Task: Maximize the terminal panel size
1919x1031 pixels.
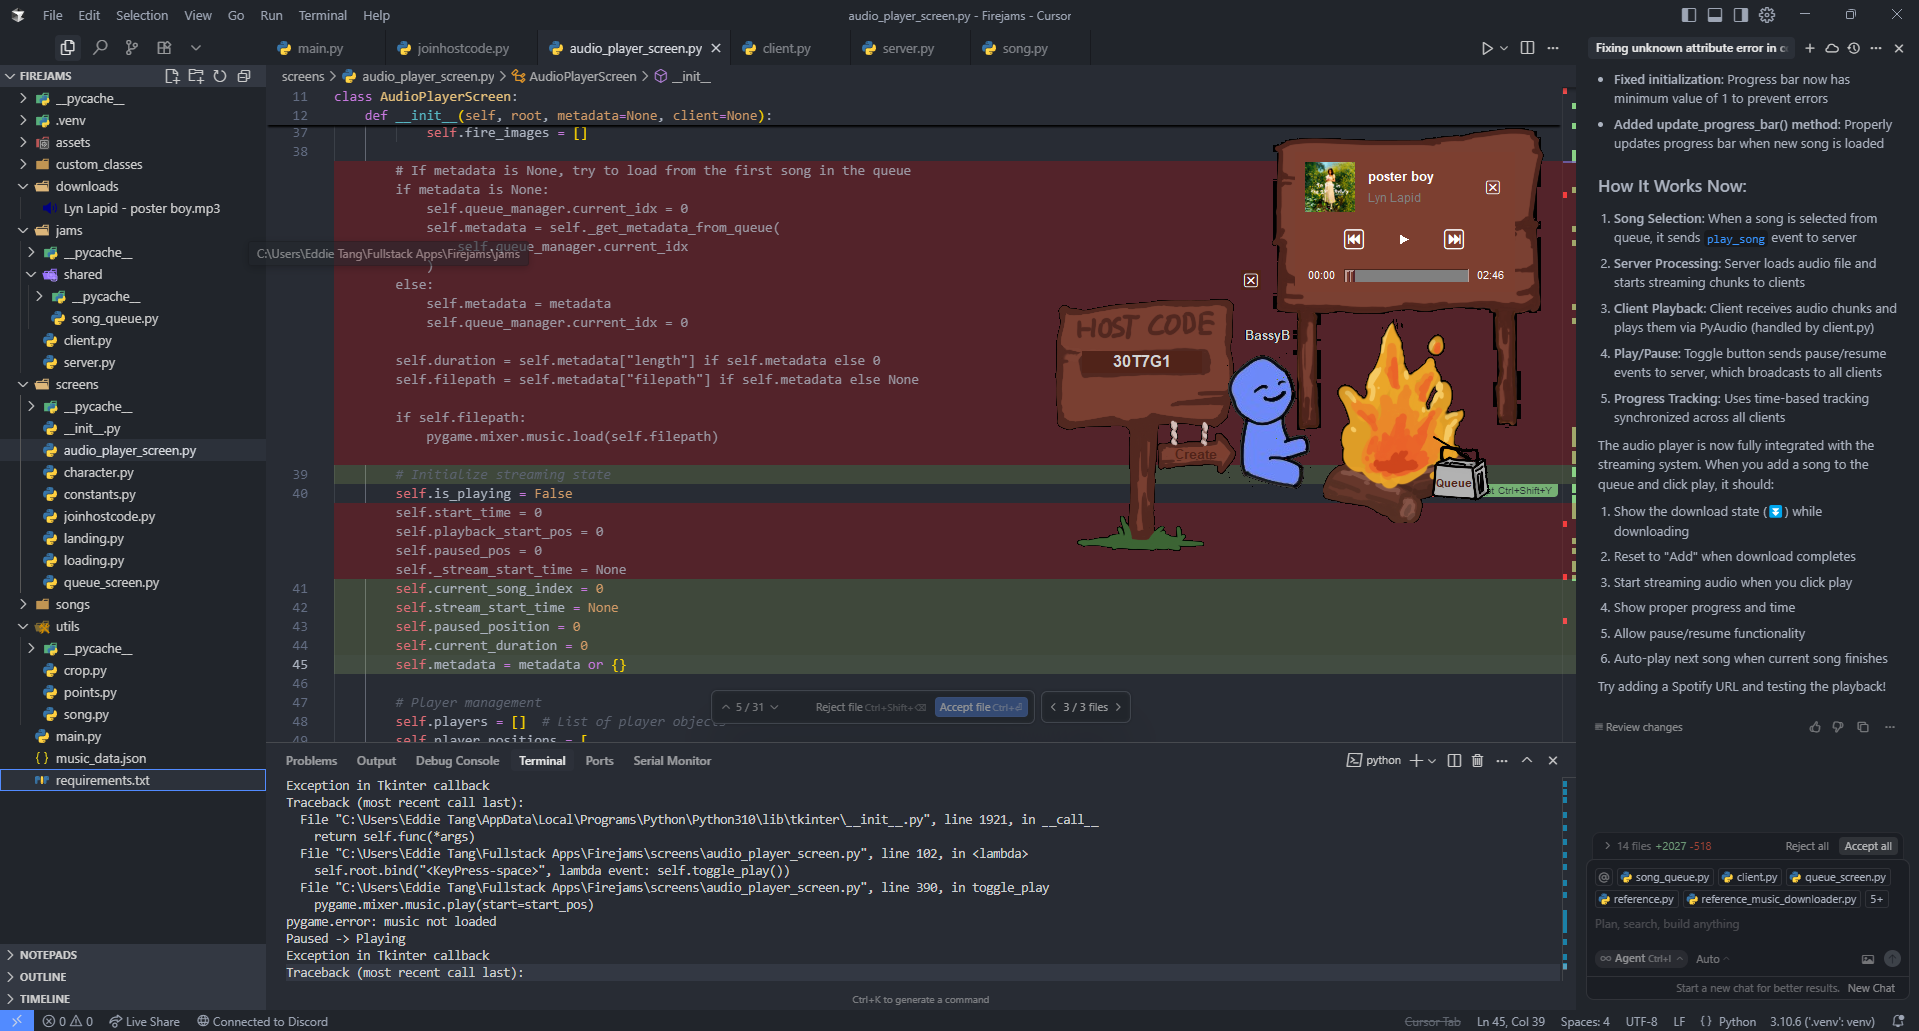Action: pos(1527,761)
